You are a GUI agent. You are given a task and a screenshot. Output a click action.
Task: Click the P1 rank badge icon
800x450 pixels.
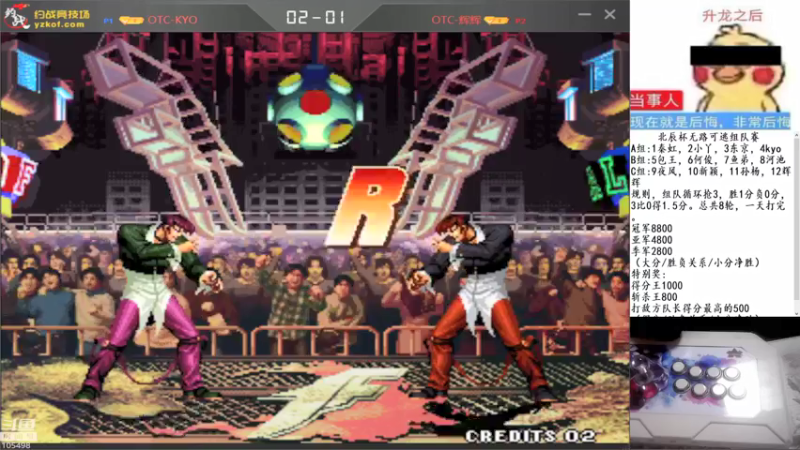(131, 20)
